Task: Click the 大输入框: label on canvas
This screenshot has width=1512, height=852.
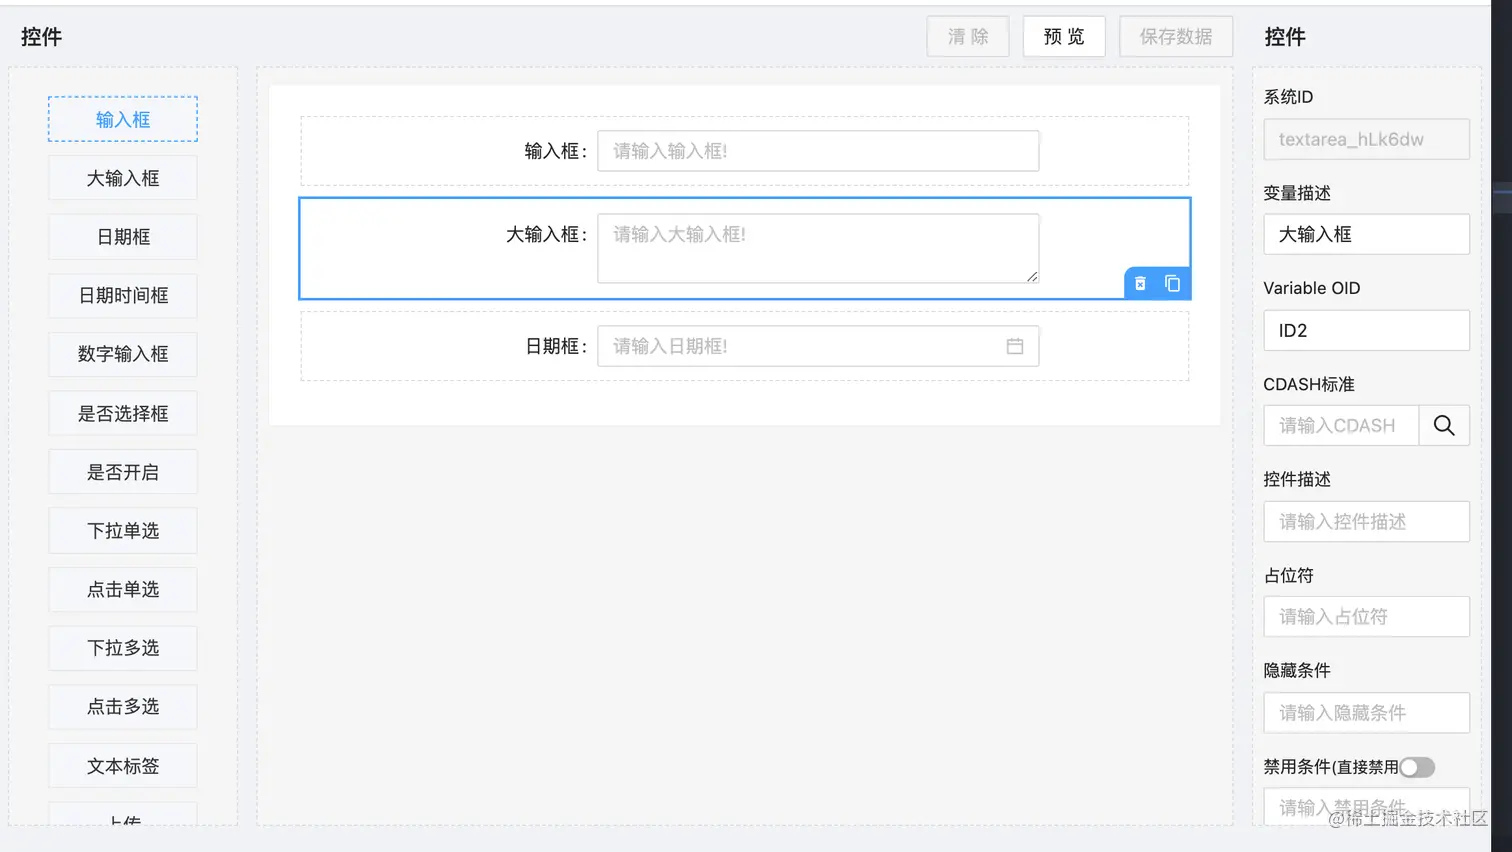Action: 547,235
